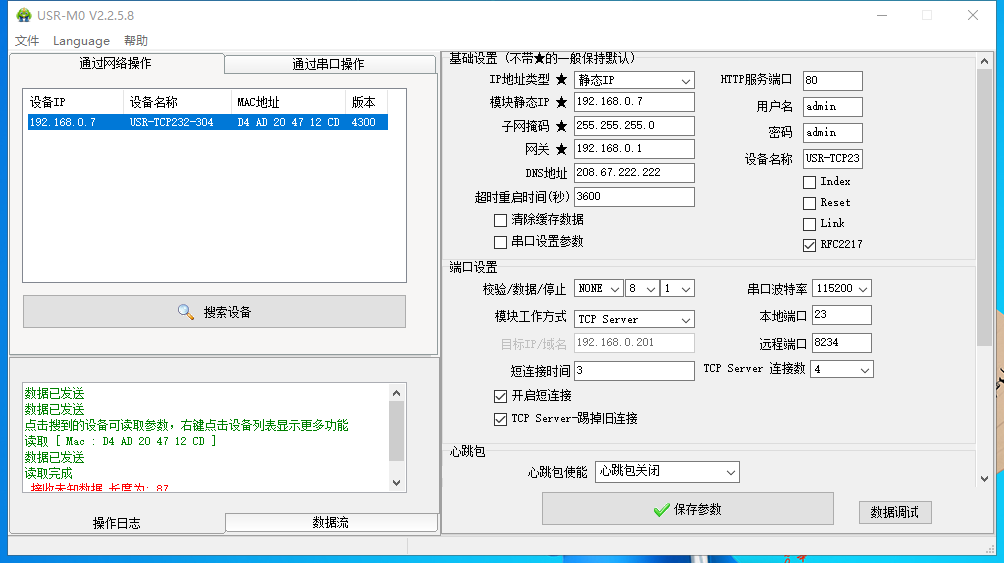Click the 模块静态IP input field
The image size is (1004, 563).
tap(634, 102)
